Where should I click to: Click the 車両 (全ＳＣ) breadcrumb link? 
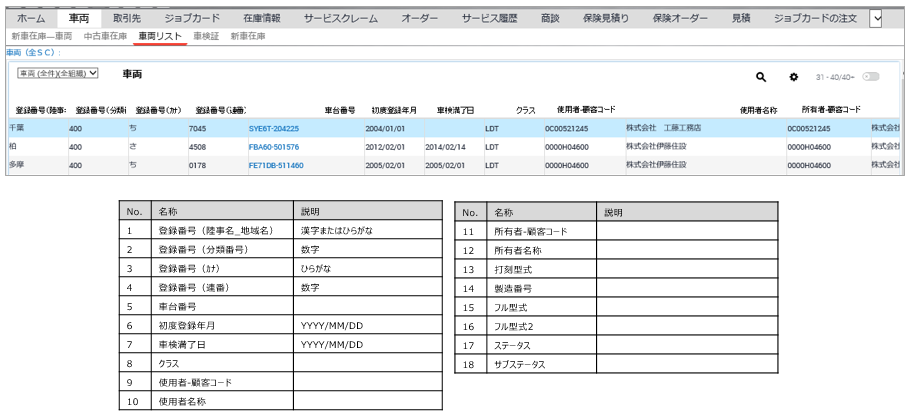point(32,51)
